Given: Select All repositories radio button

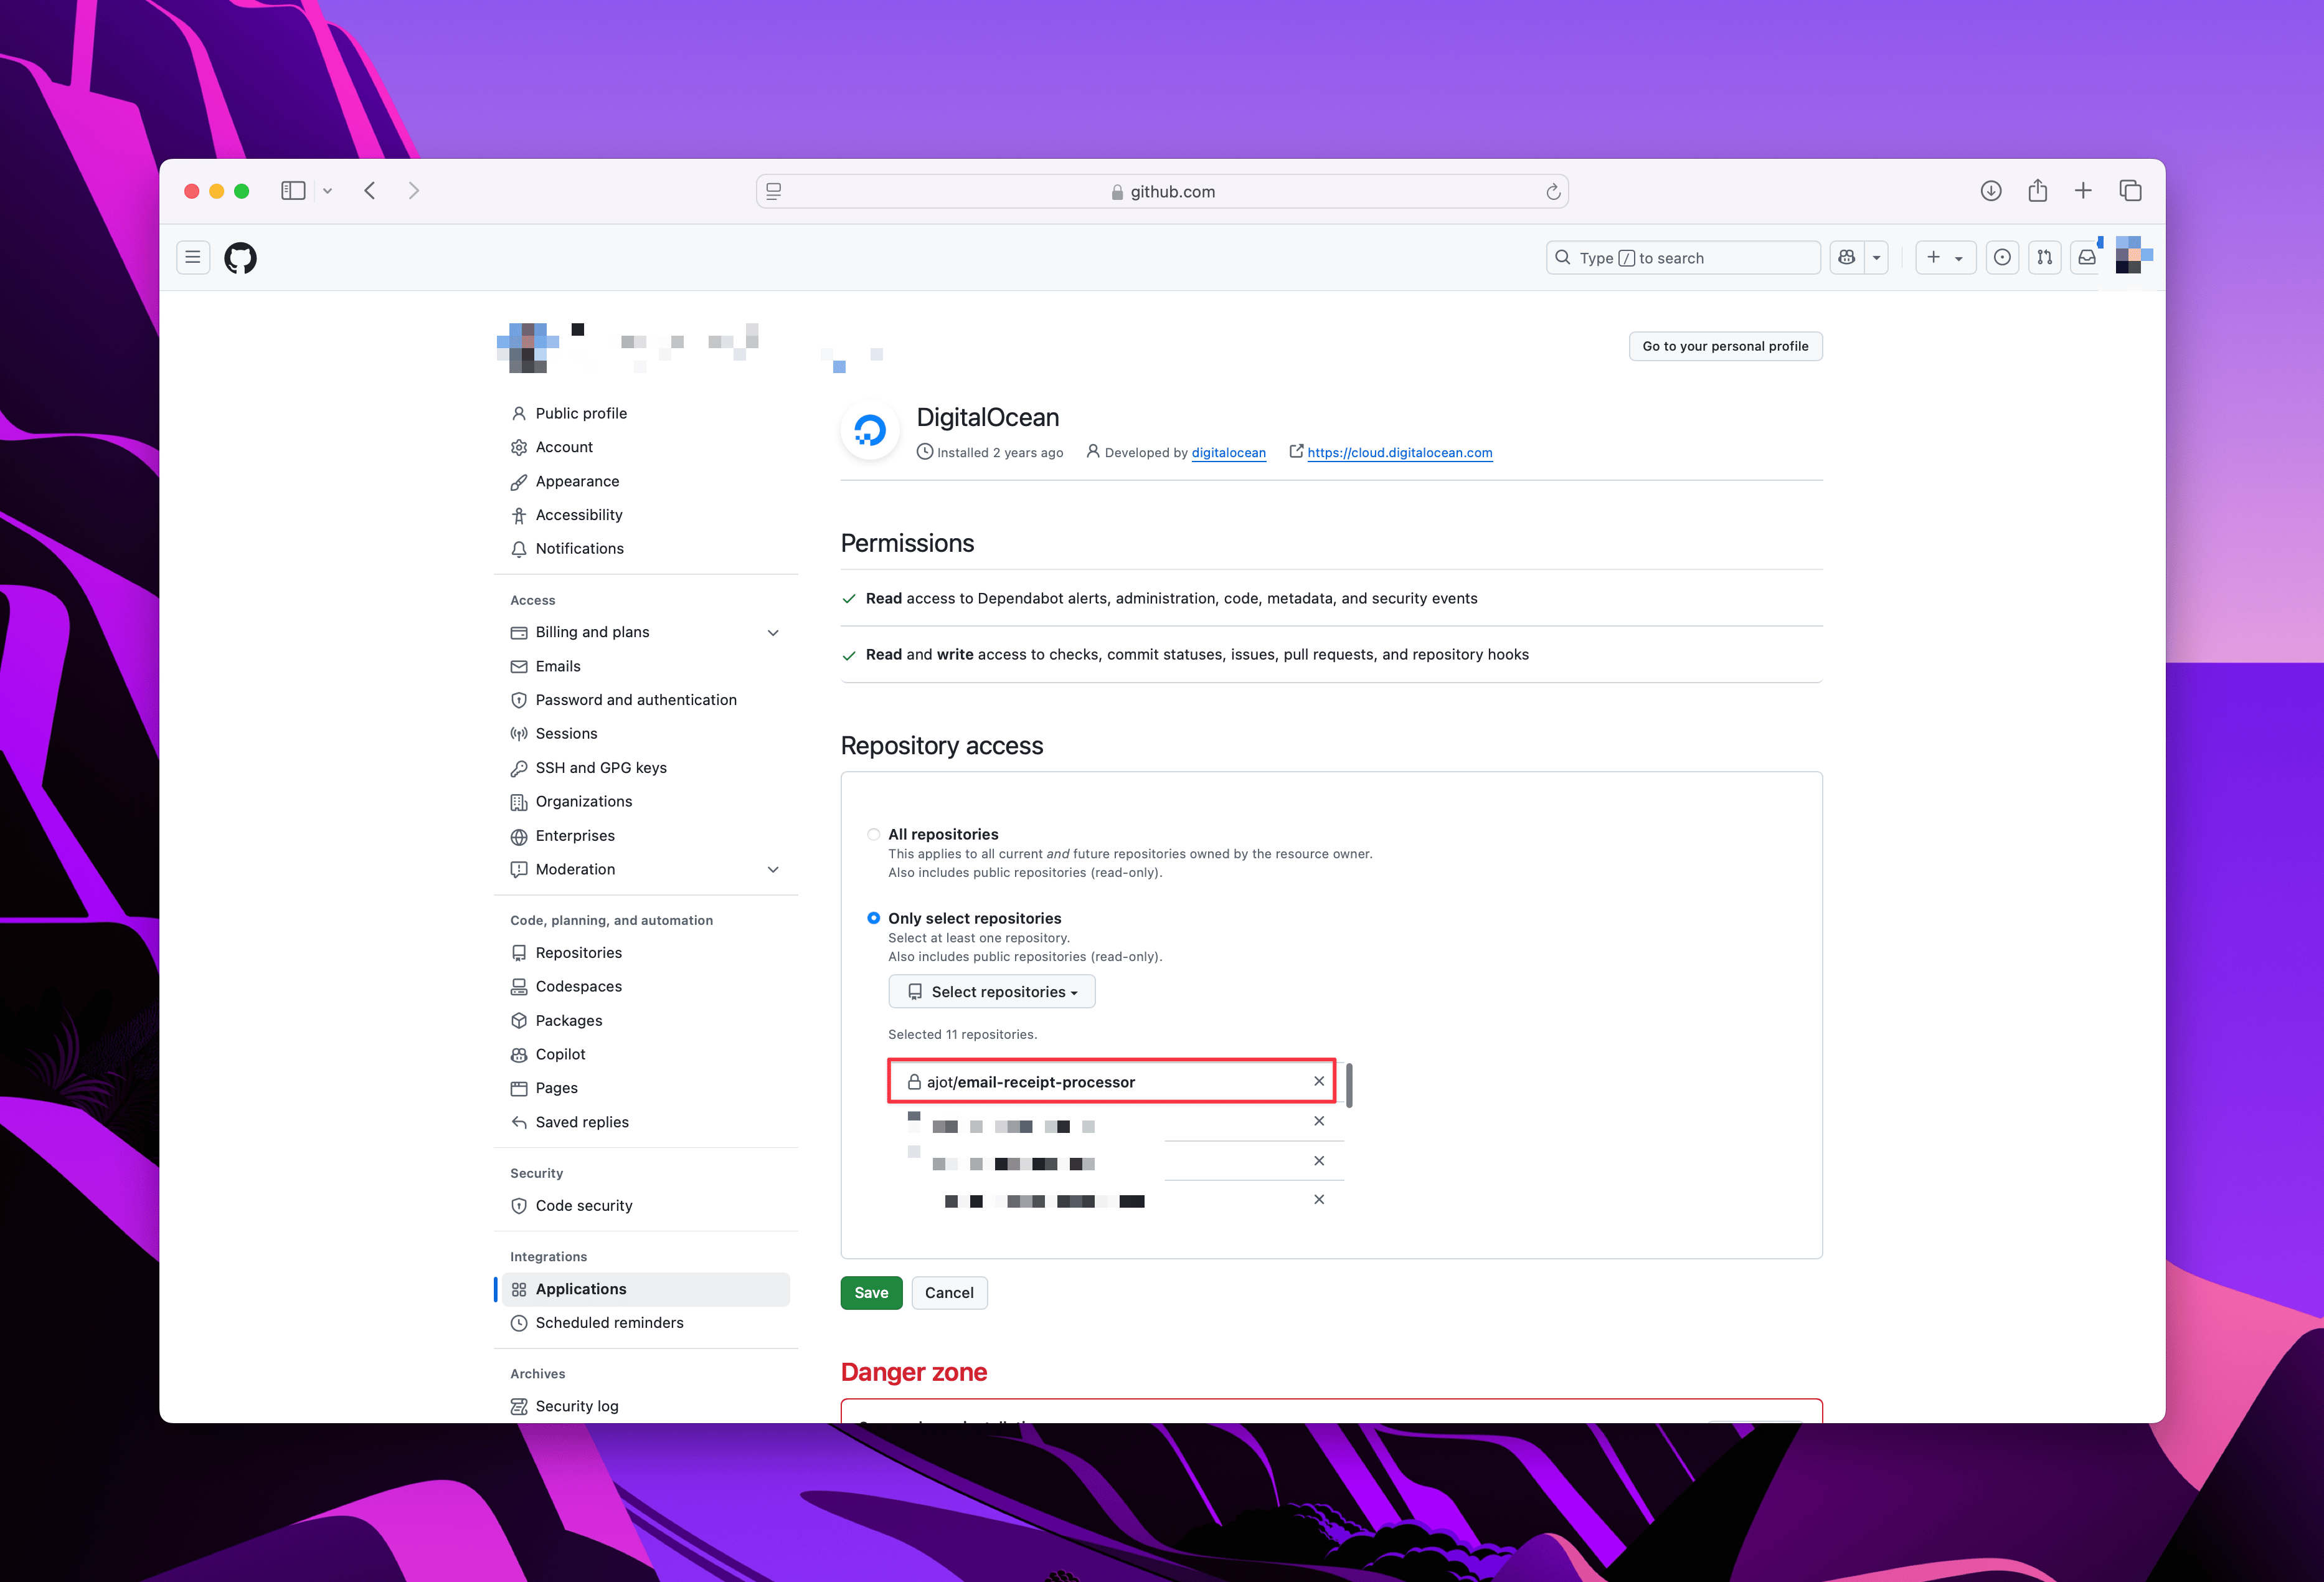Looking at the screenshot, I should 874,834.
